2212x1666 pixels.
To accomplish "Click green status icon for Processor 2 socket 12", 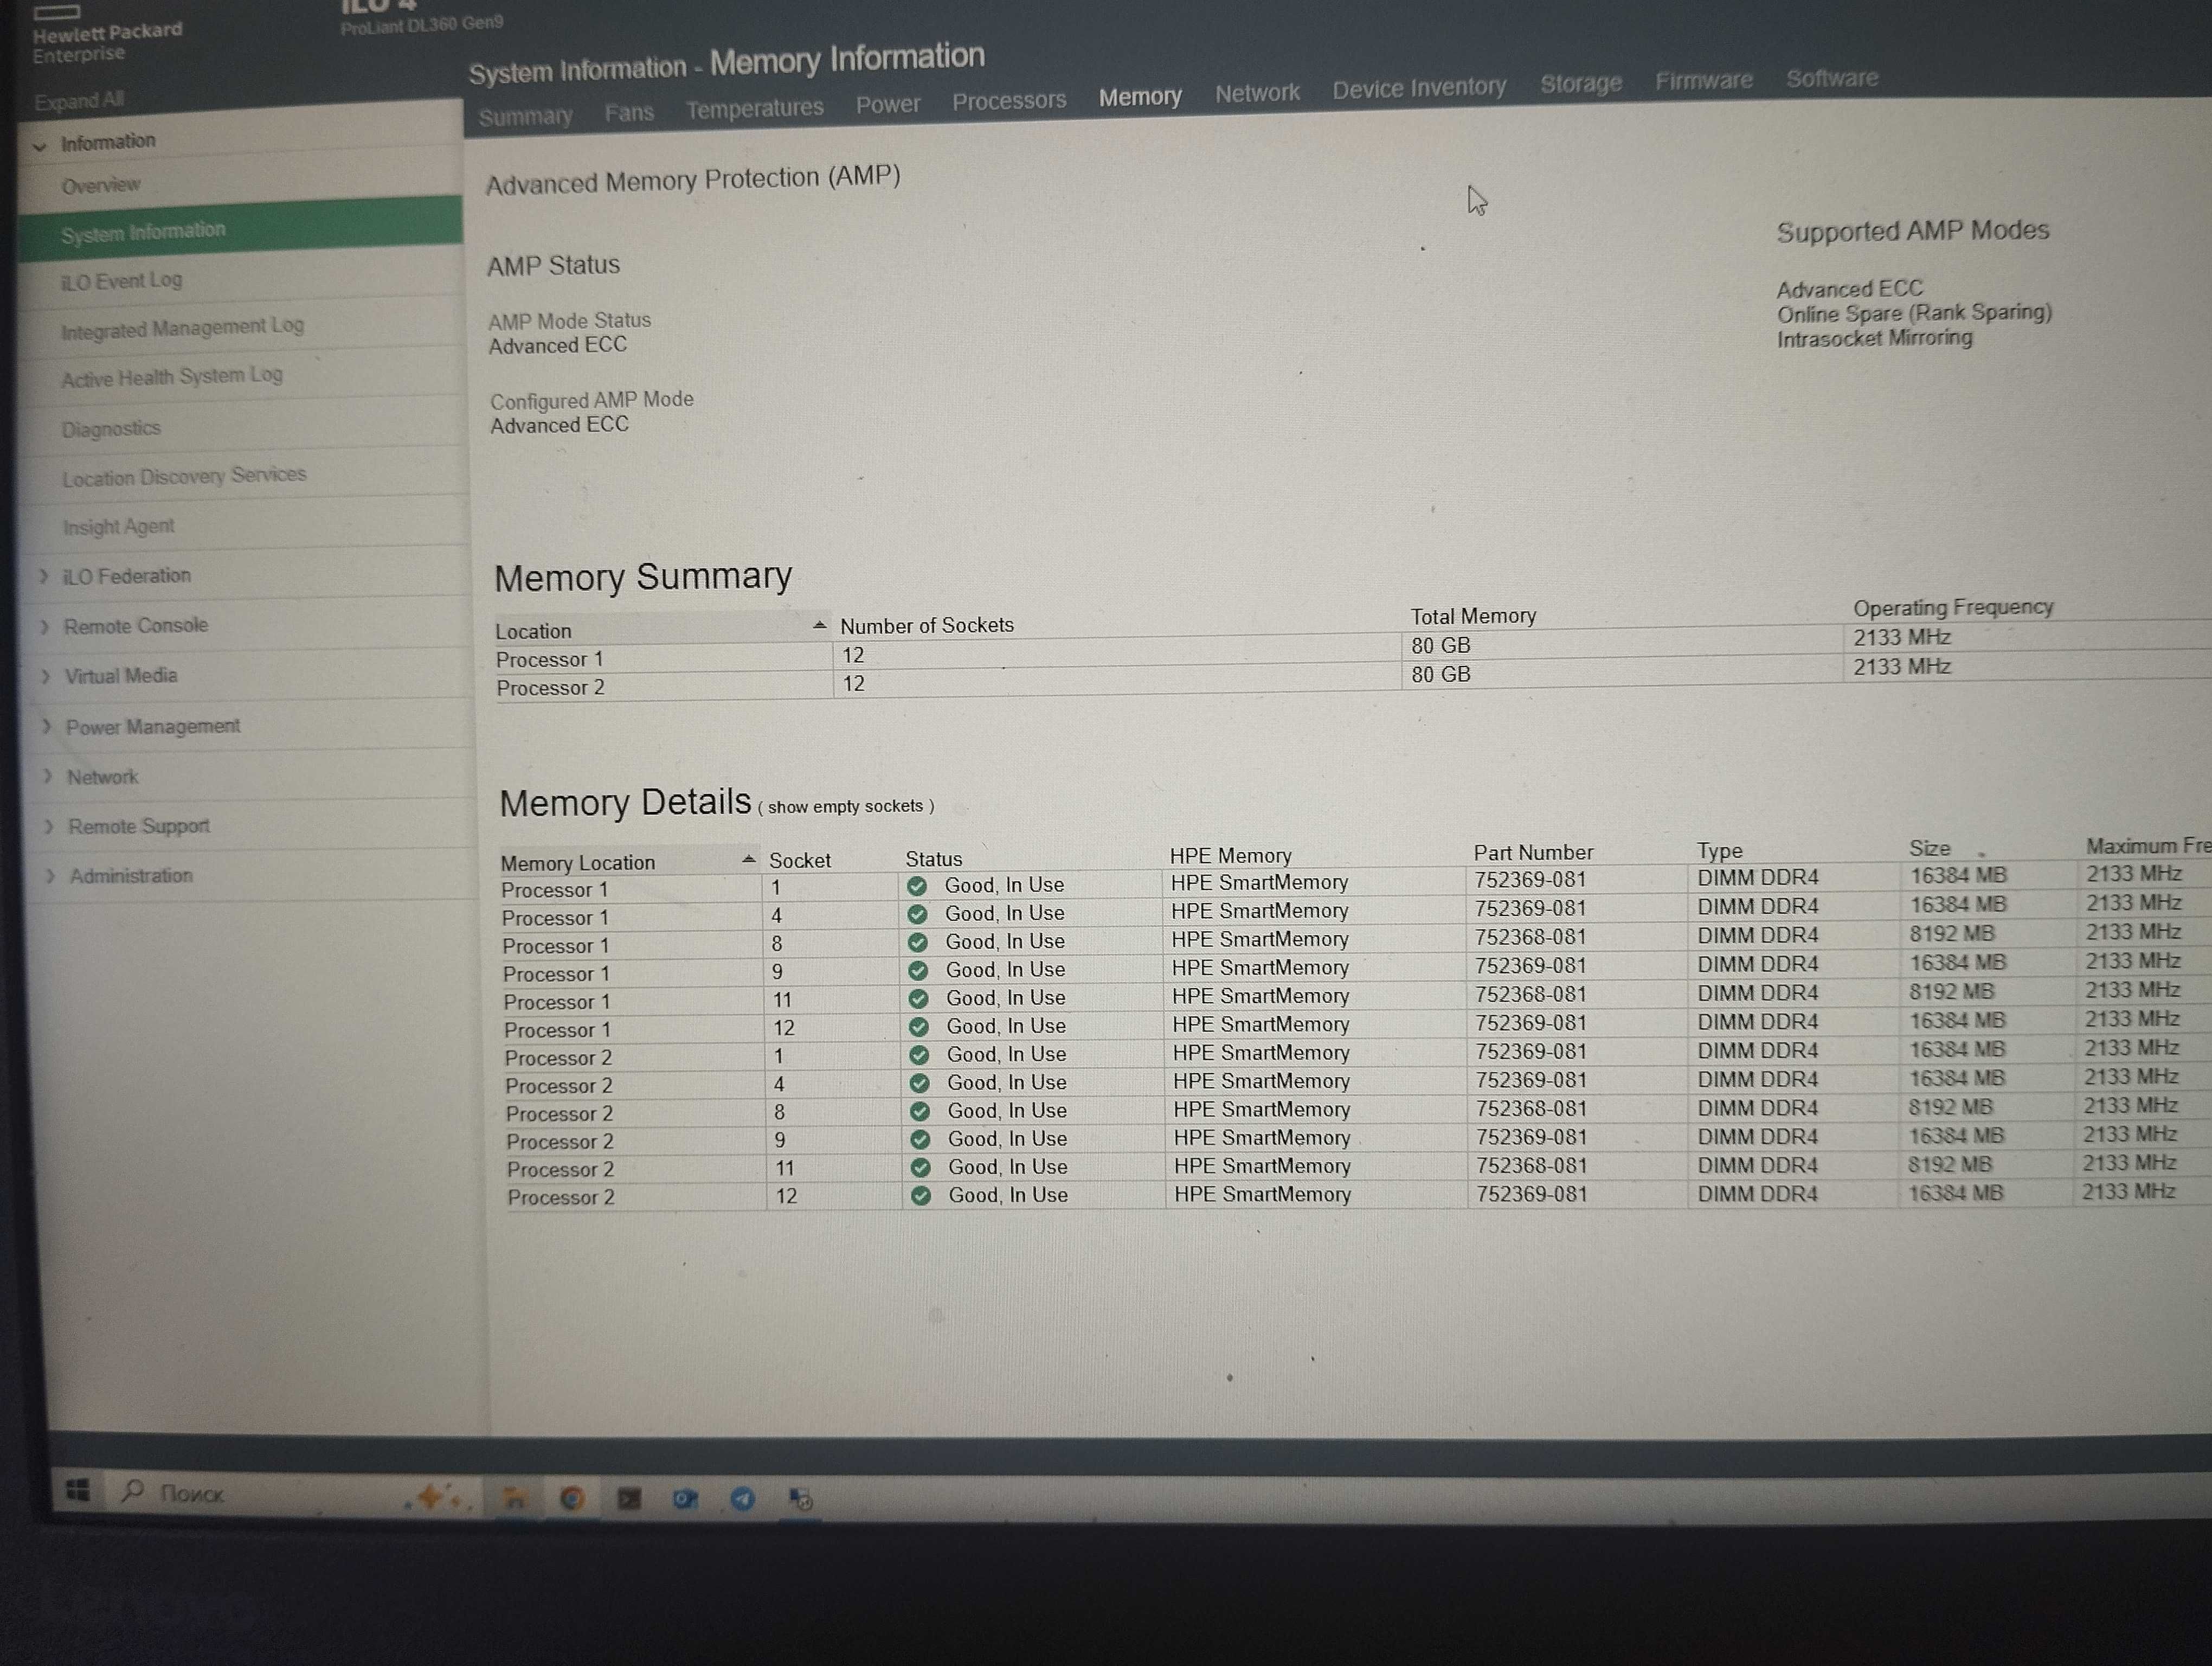I will 922,1195.
